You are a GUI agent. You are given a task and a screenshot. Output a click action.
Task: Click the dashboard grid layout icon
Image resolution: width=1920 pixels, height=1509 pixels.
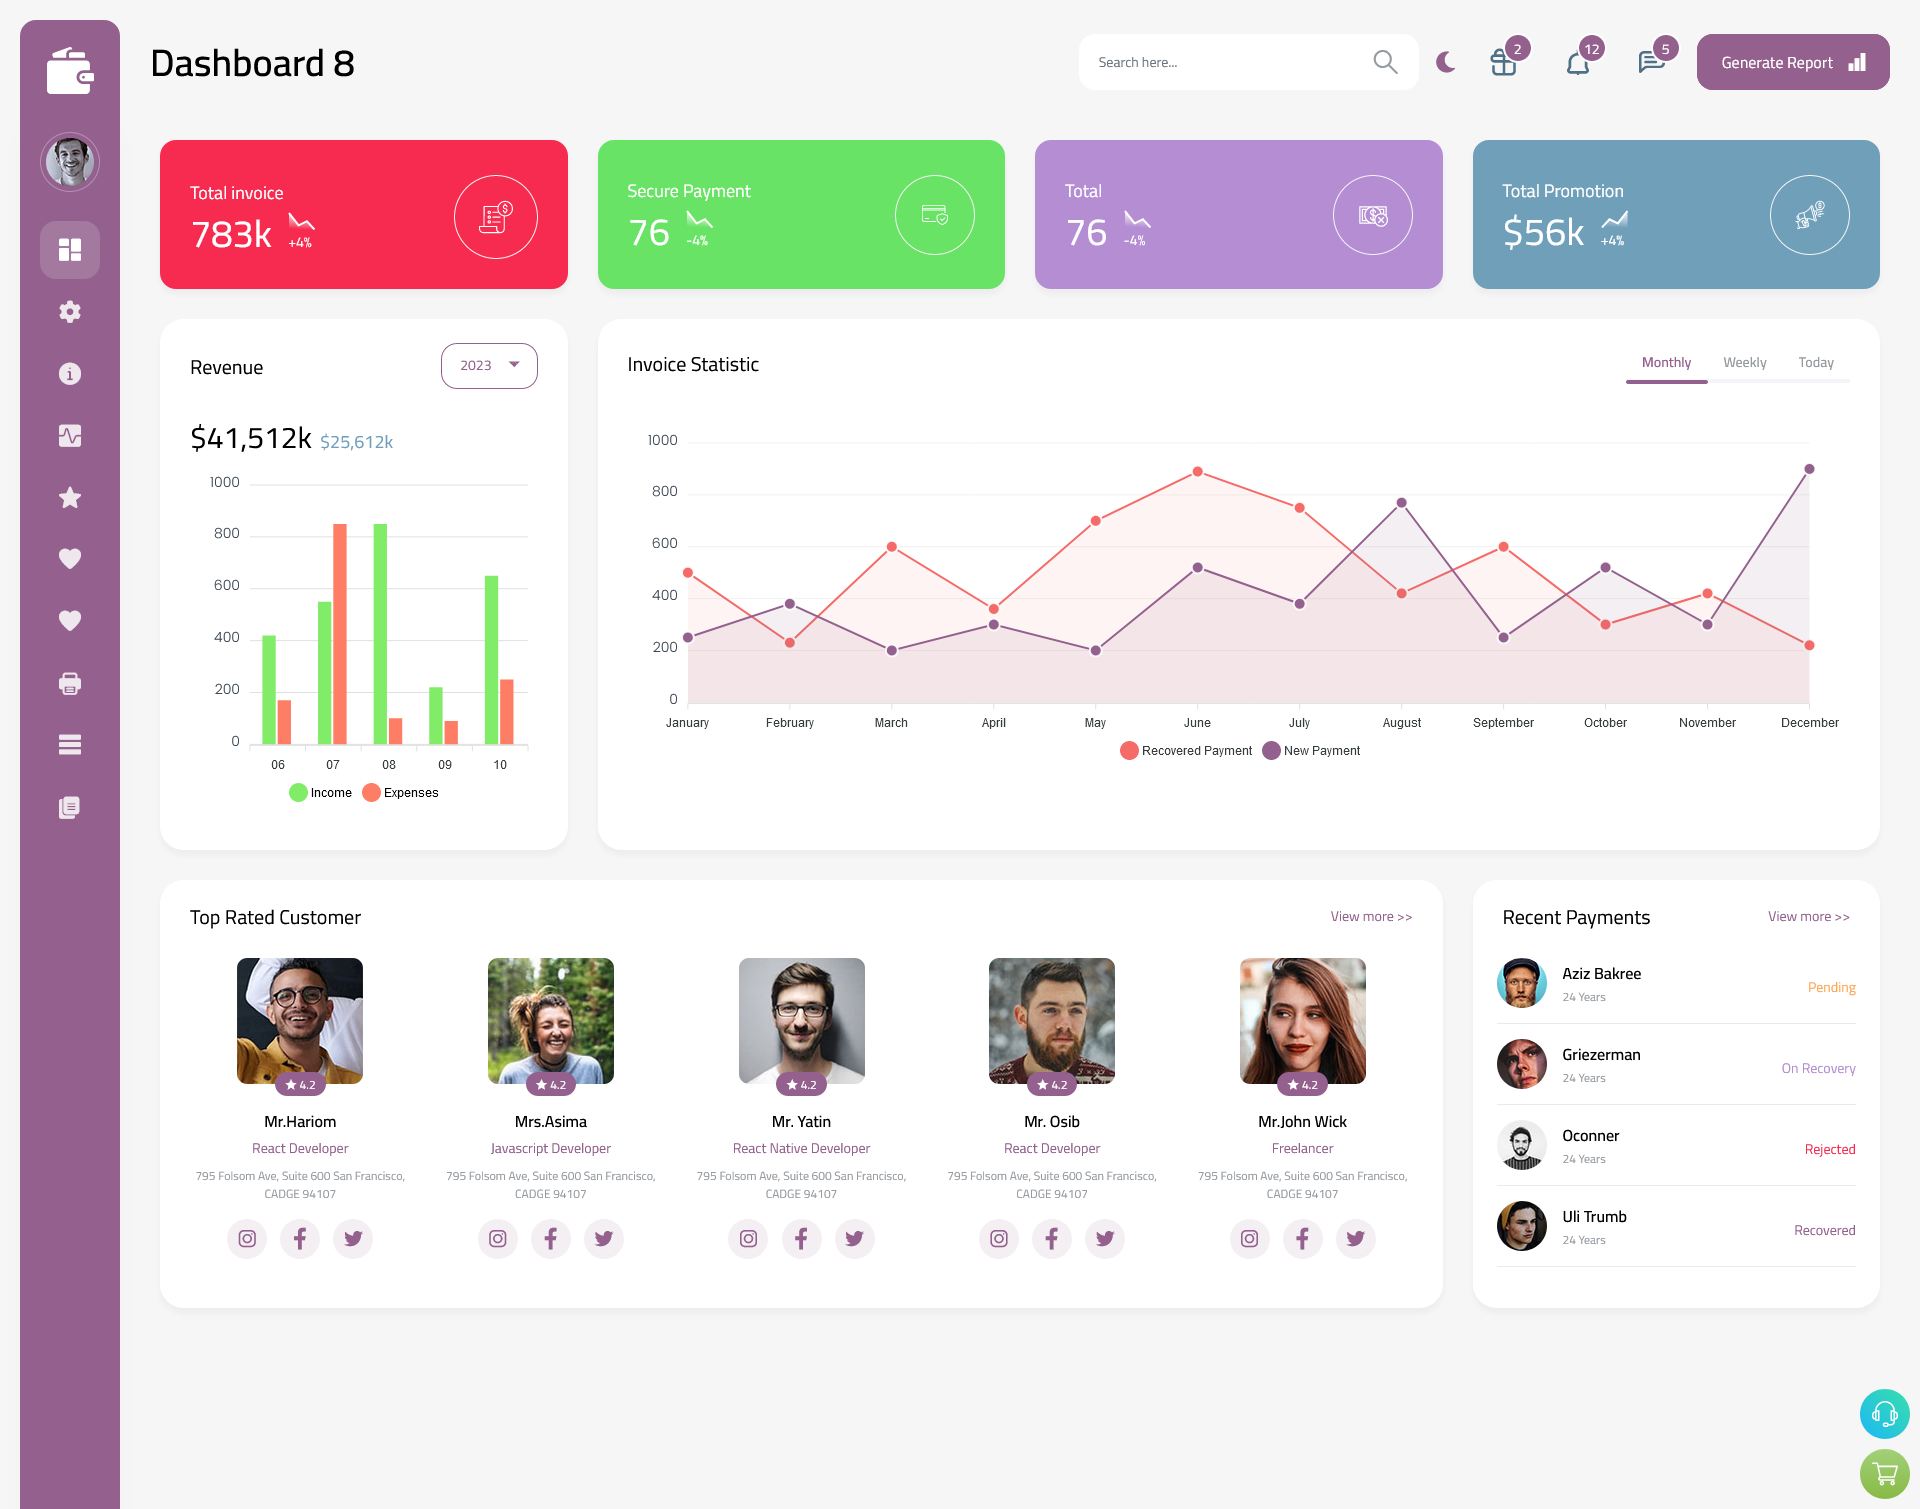point(70,248)
